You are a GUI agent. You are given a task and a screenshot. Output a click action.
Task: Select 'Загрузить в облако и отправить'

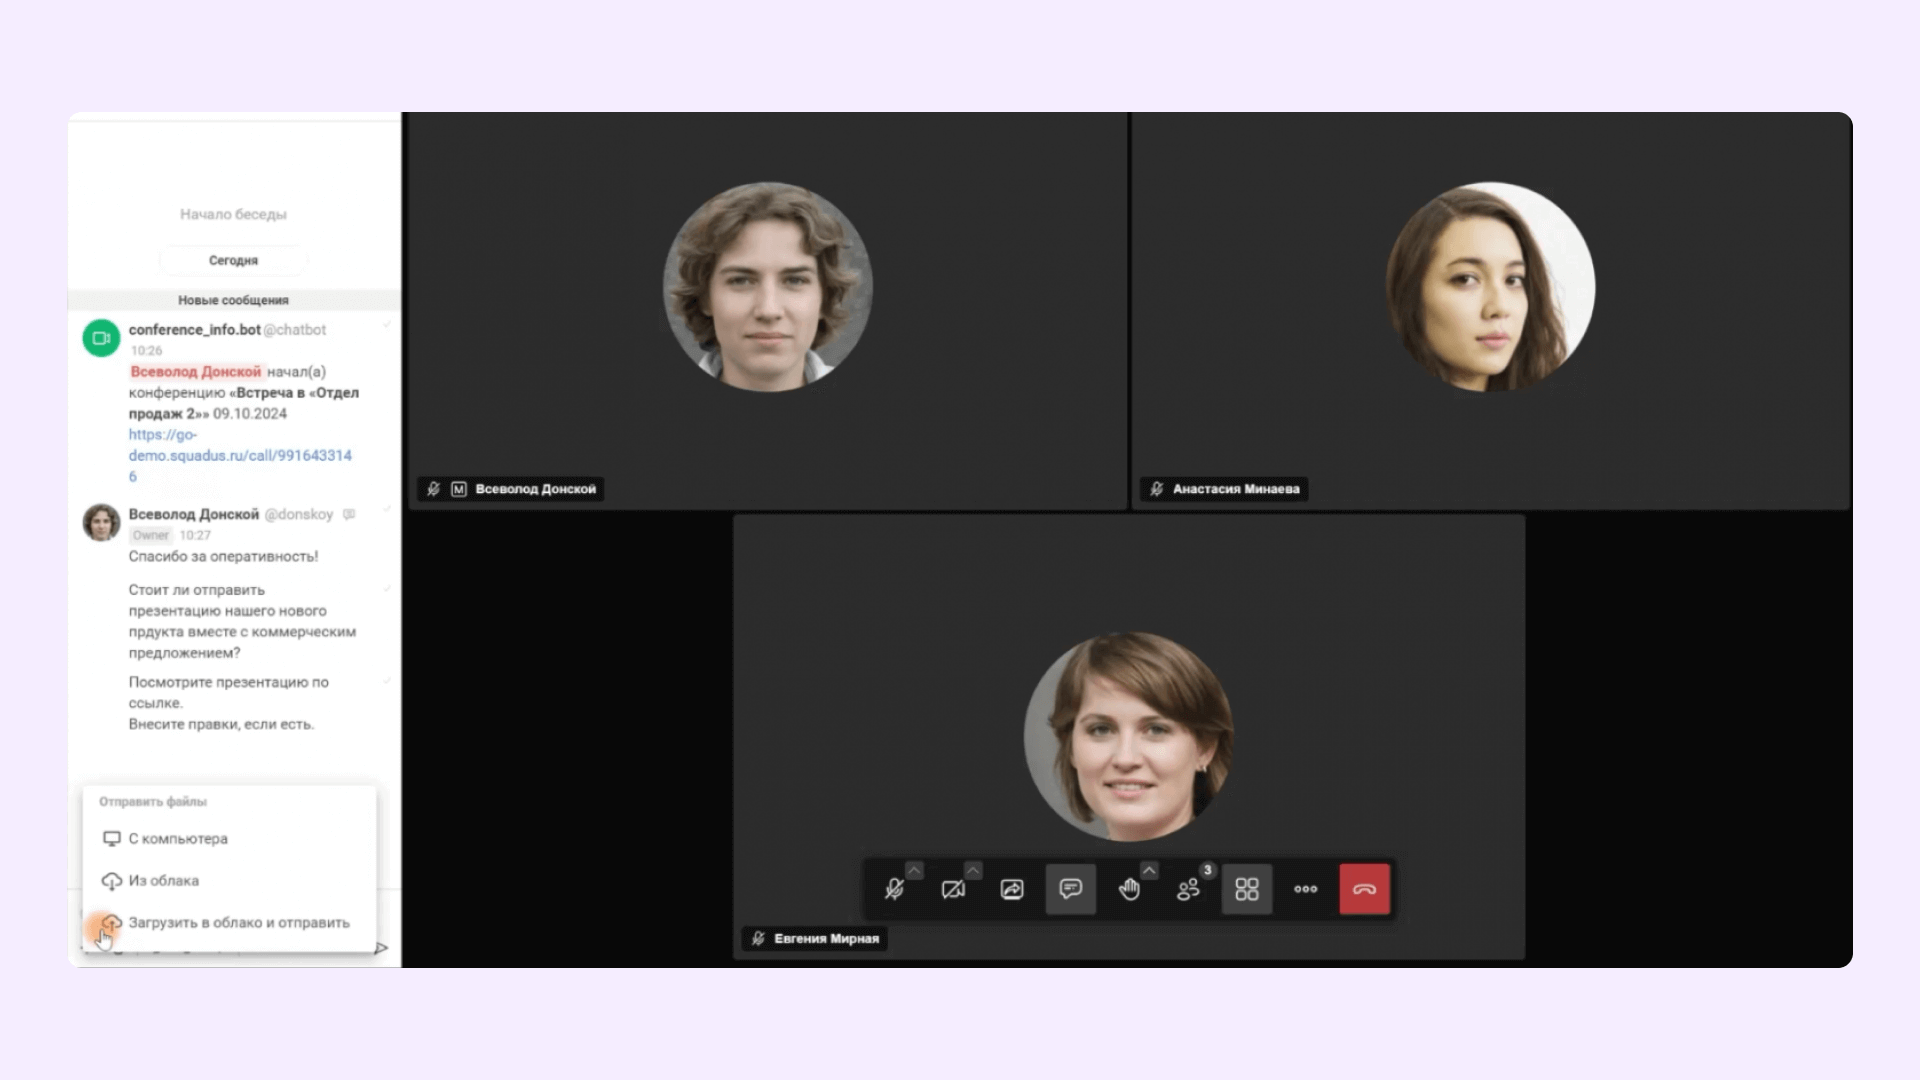click(x=238, y=923)
